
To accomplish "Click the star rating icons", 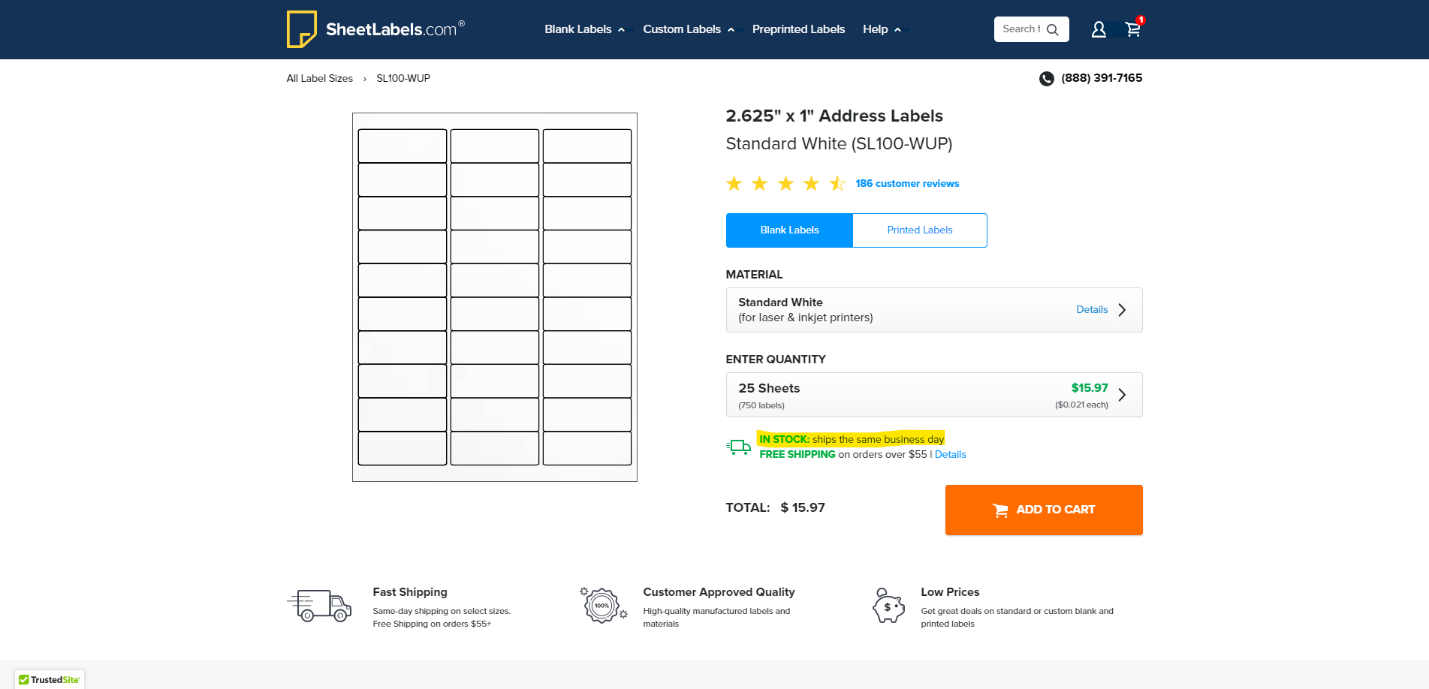I will pos(786,183).
